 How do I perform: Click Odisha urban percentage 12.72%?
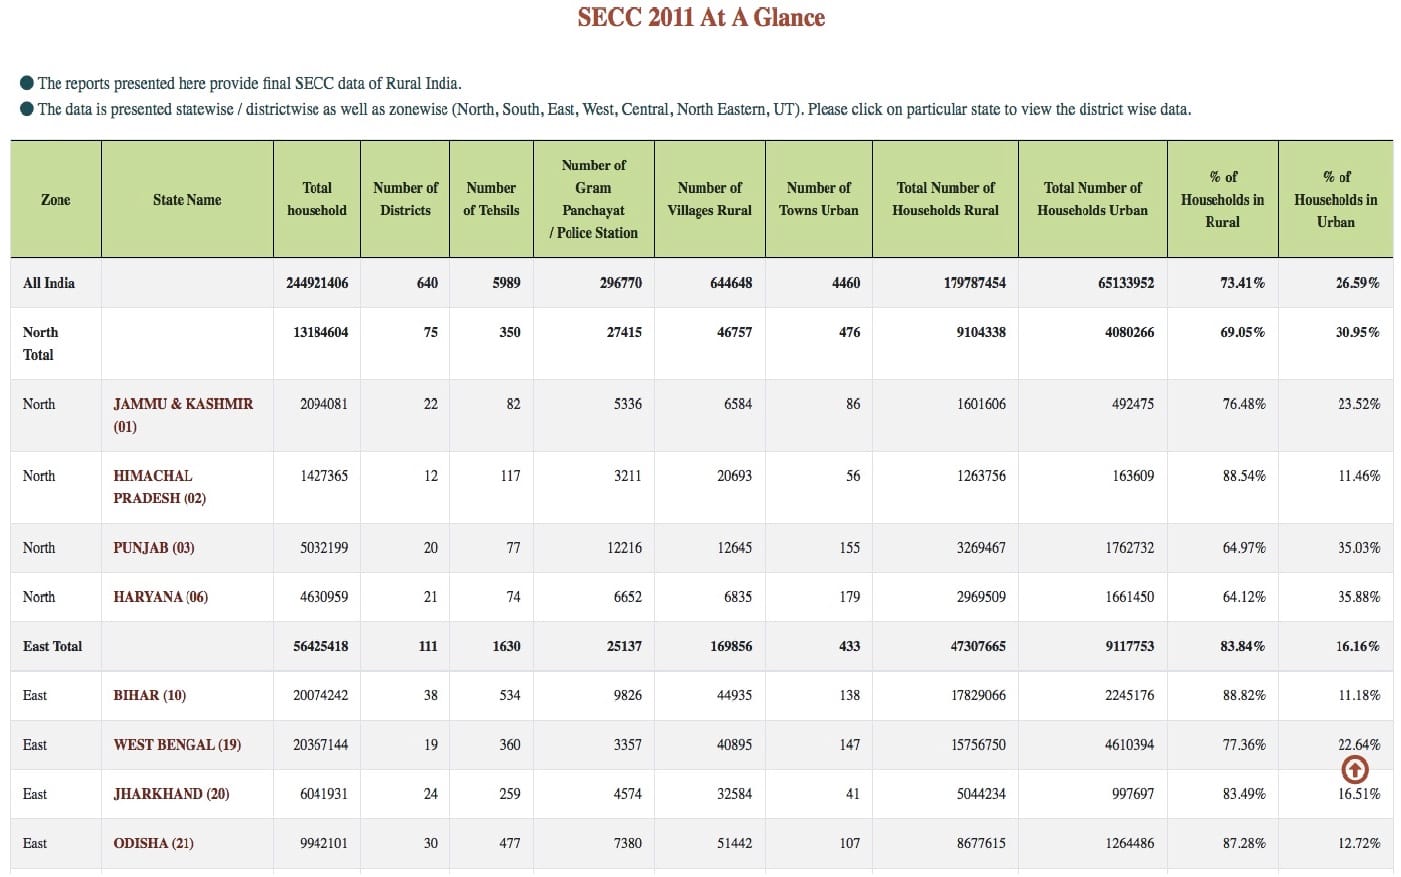[1359, 843]
